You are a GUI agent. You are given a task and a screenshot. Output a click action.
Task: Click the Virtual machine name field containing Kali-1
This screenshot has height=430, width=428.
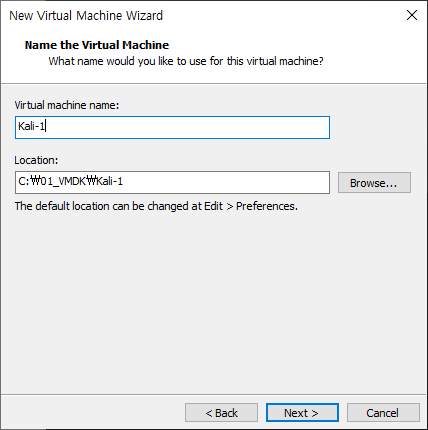coord(172,127)
